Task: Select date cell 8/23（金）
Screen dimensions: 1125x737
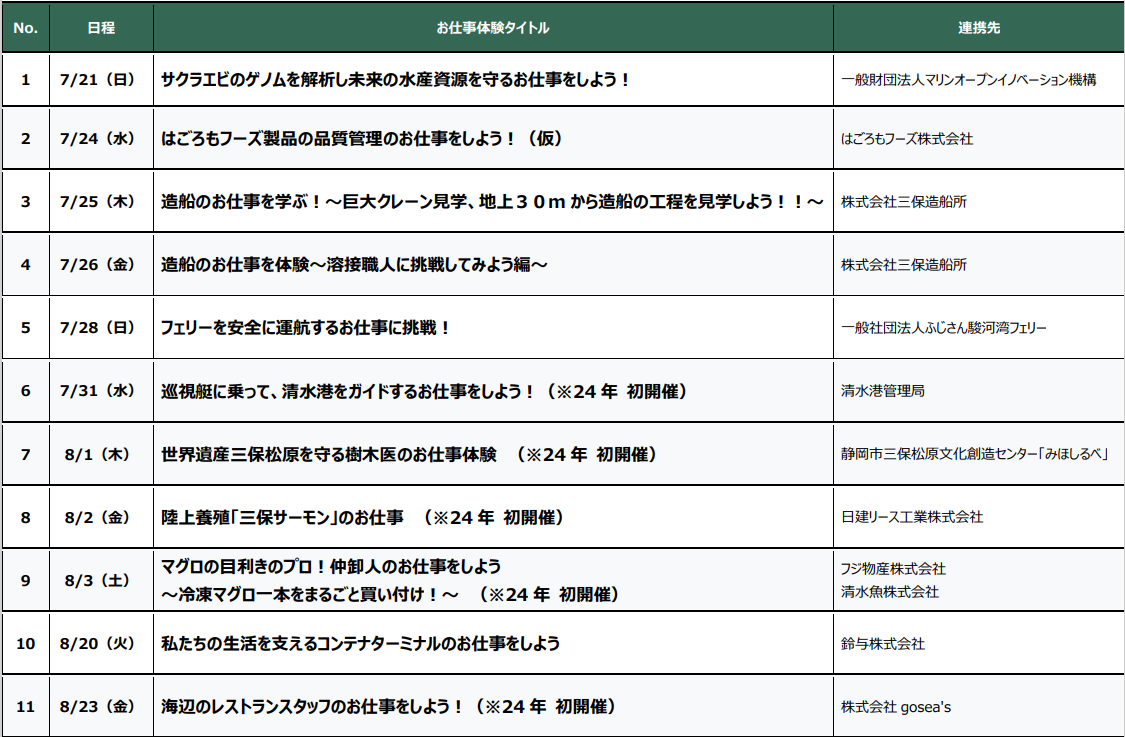Action: 101,707
